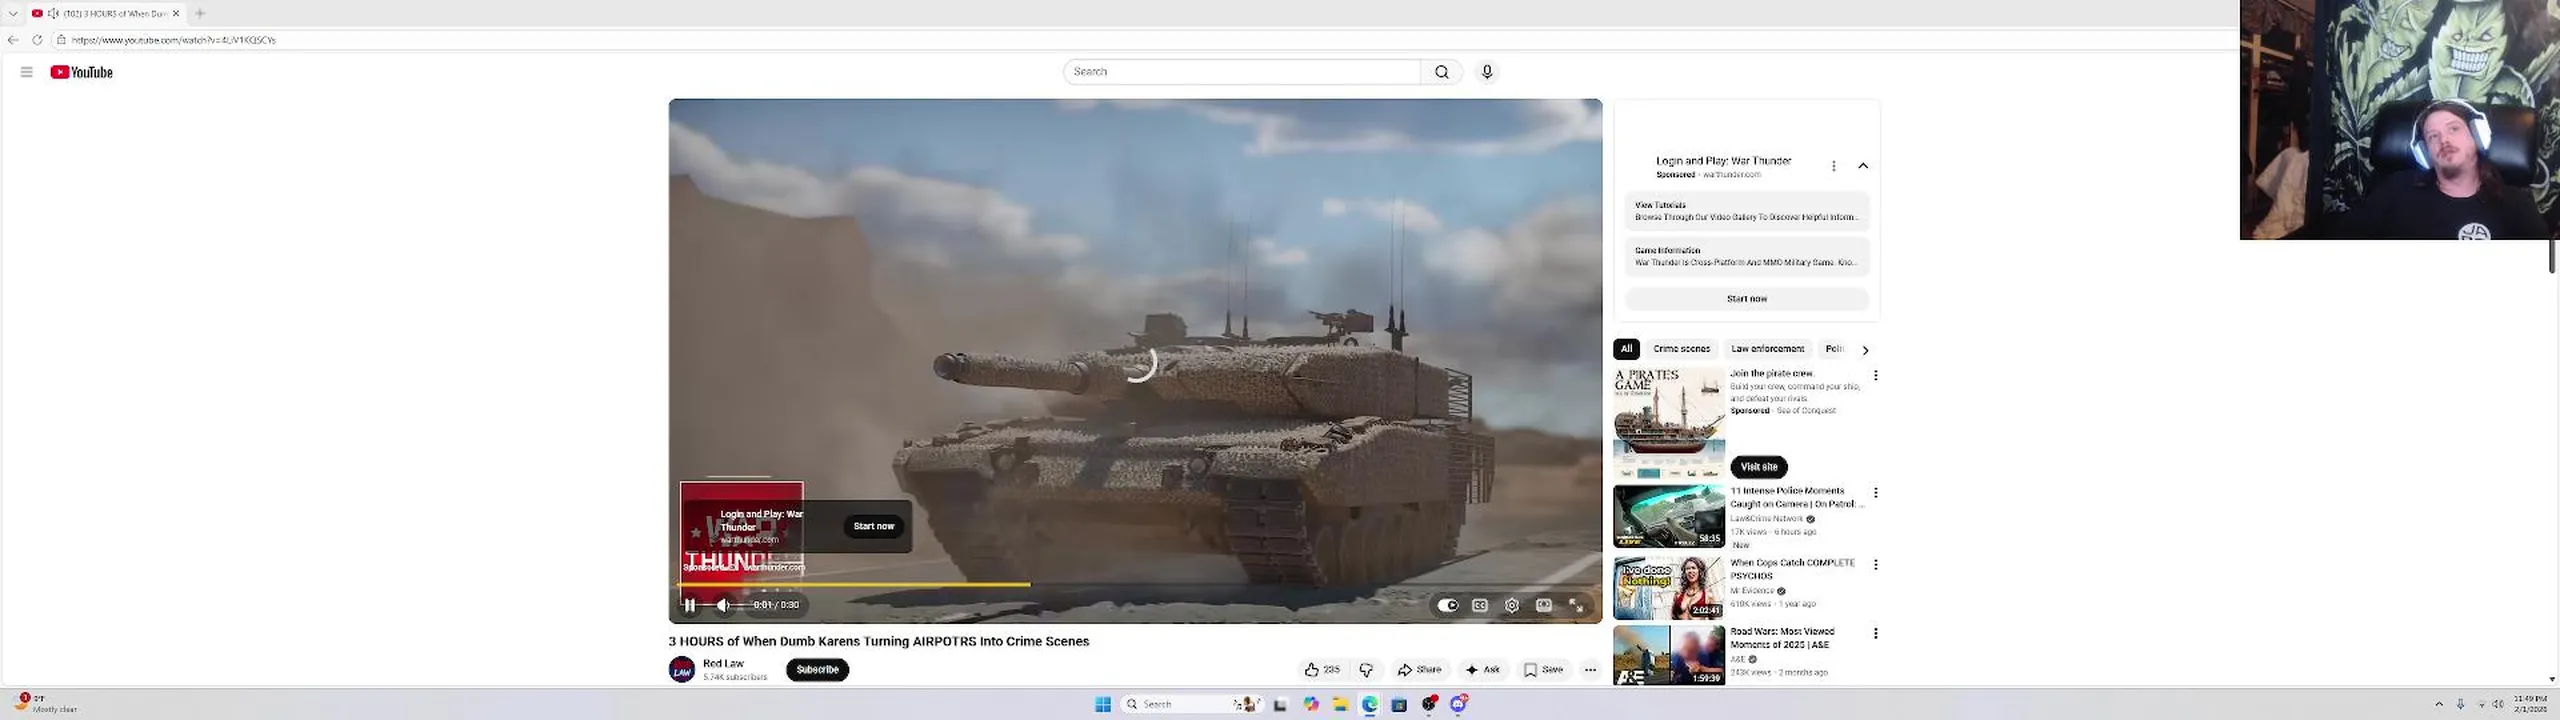
Task: Enter fullscreen mode in the player
Action: tap(1576, 605)
